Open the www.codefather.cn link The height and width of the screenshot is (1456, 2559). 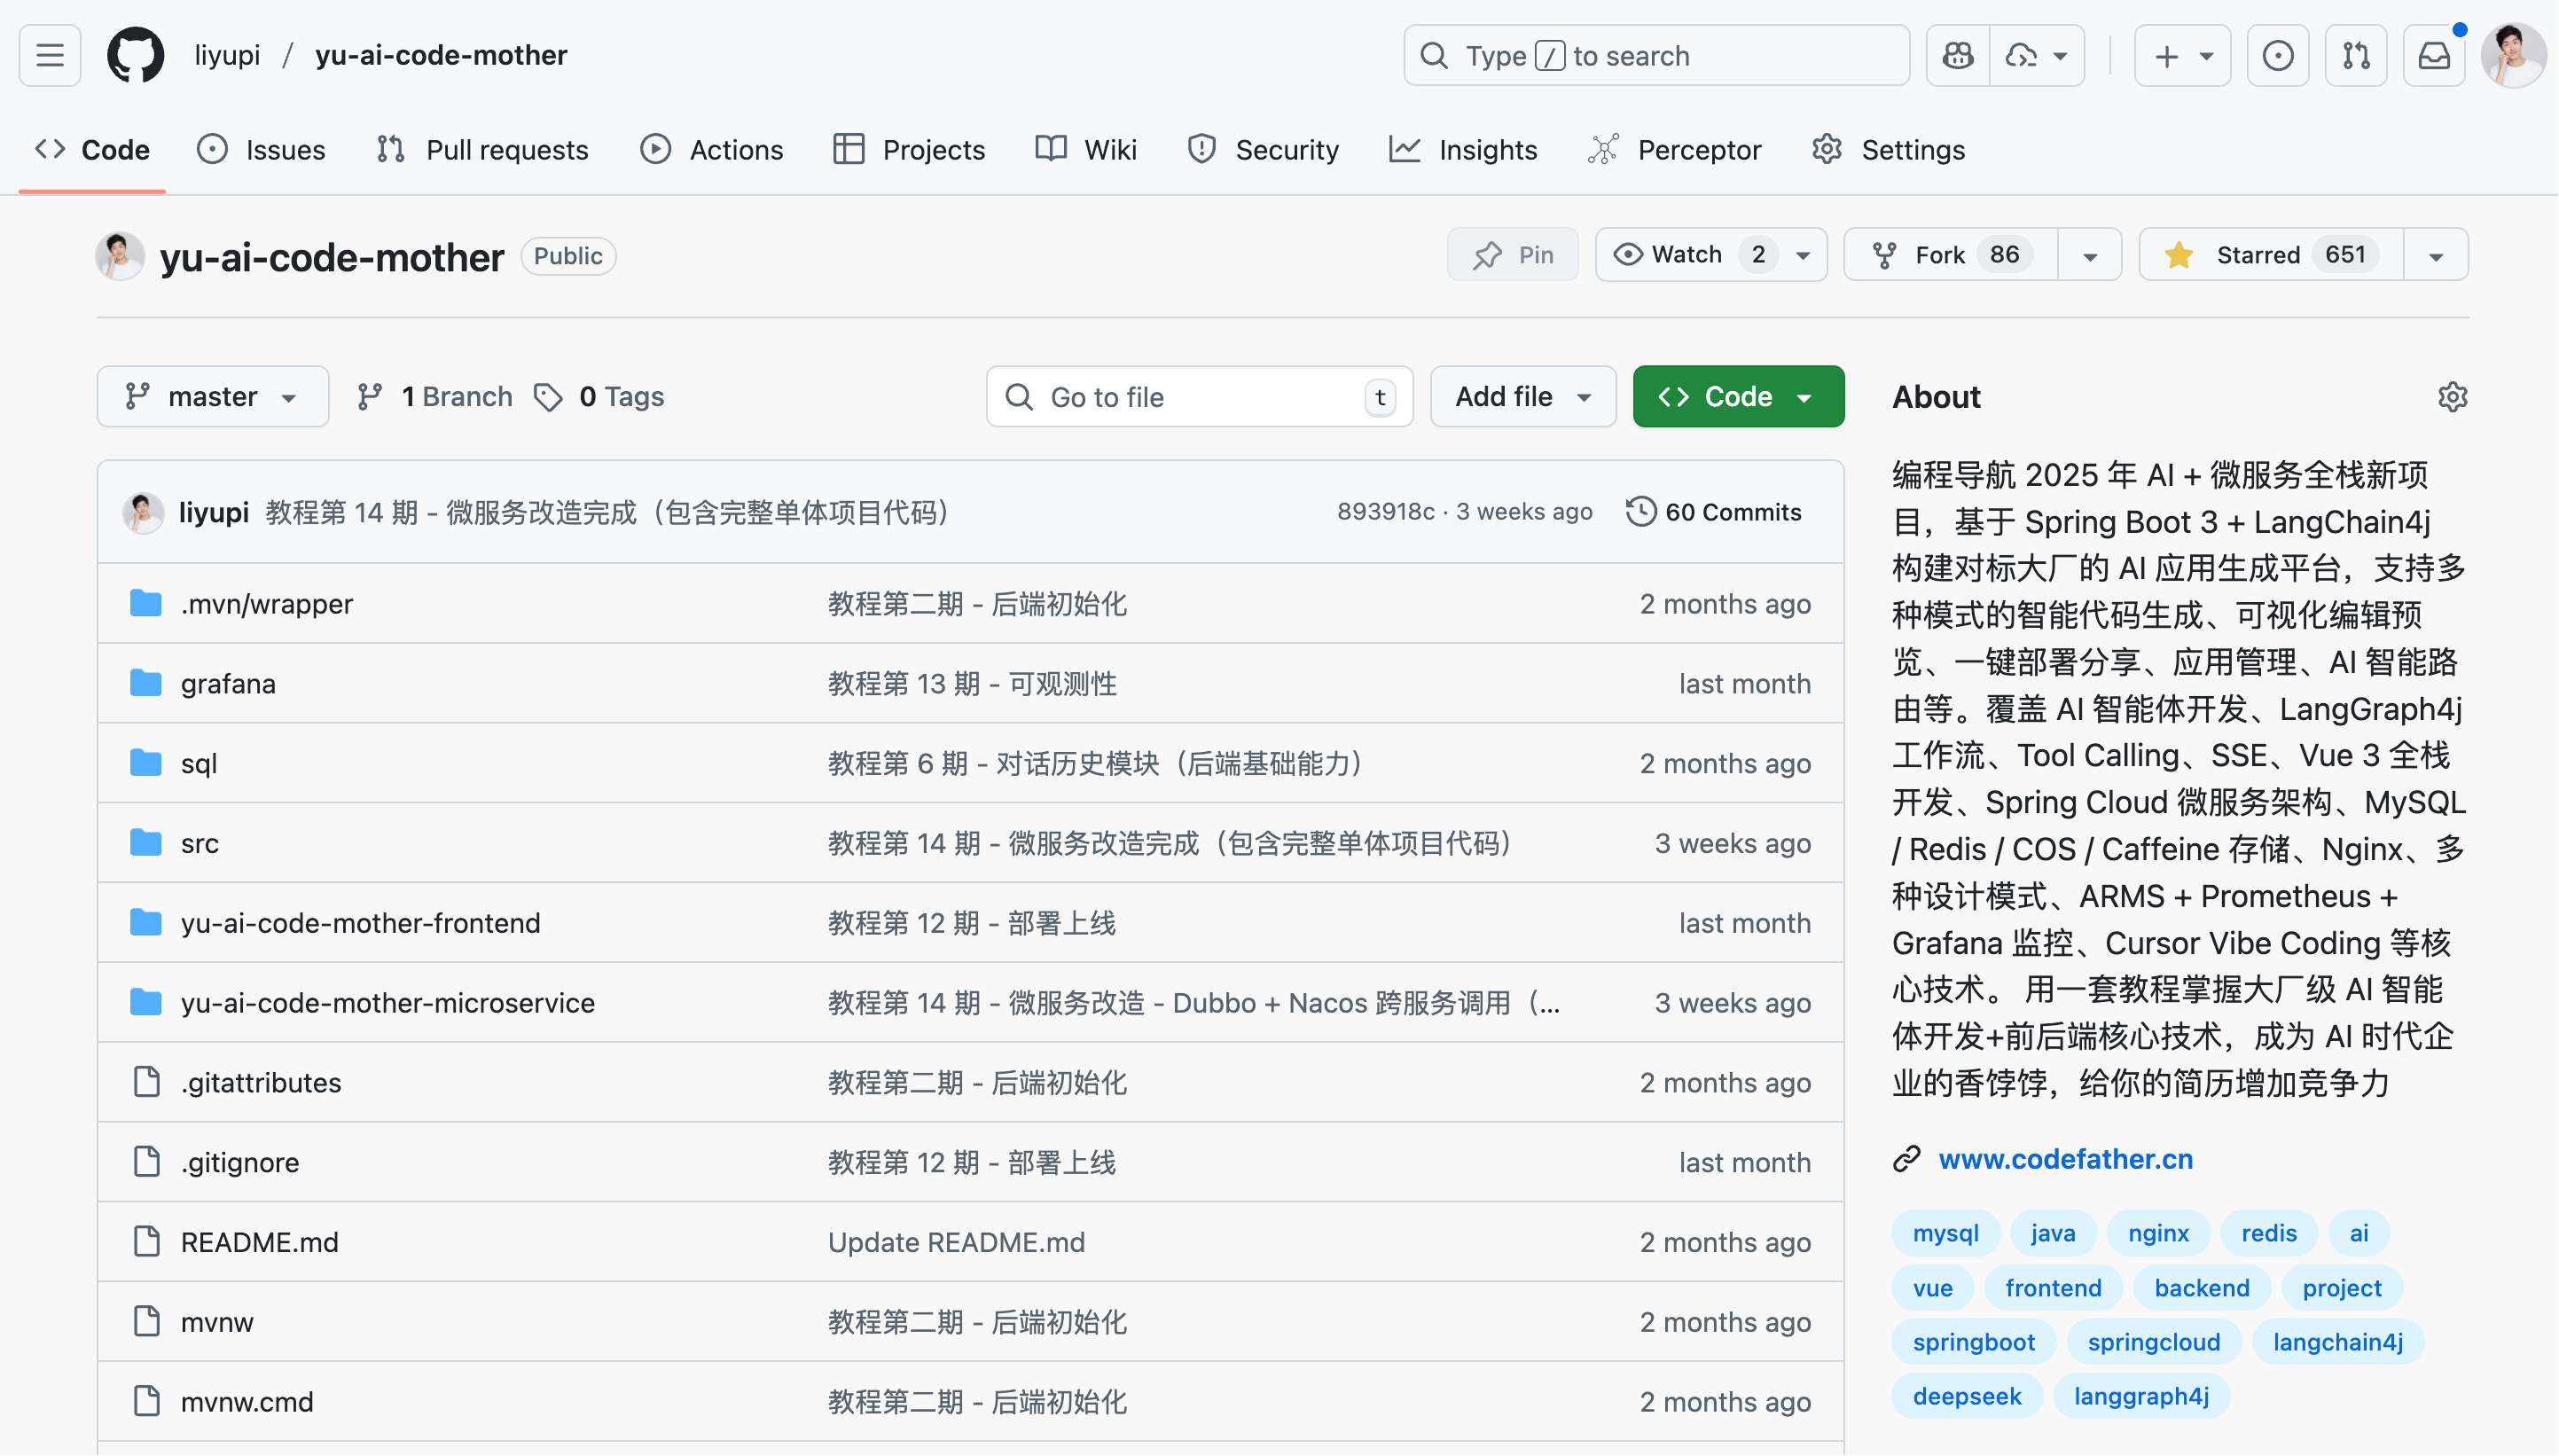[x=2065, y=1159]
